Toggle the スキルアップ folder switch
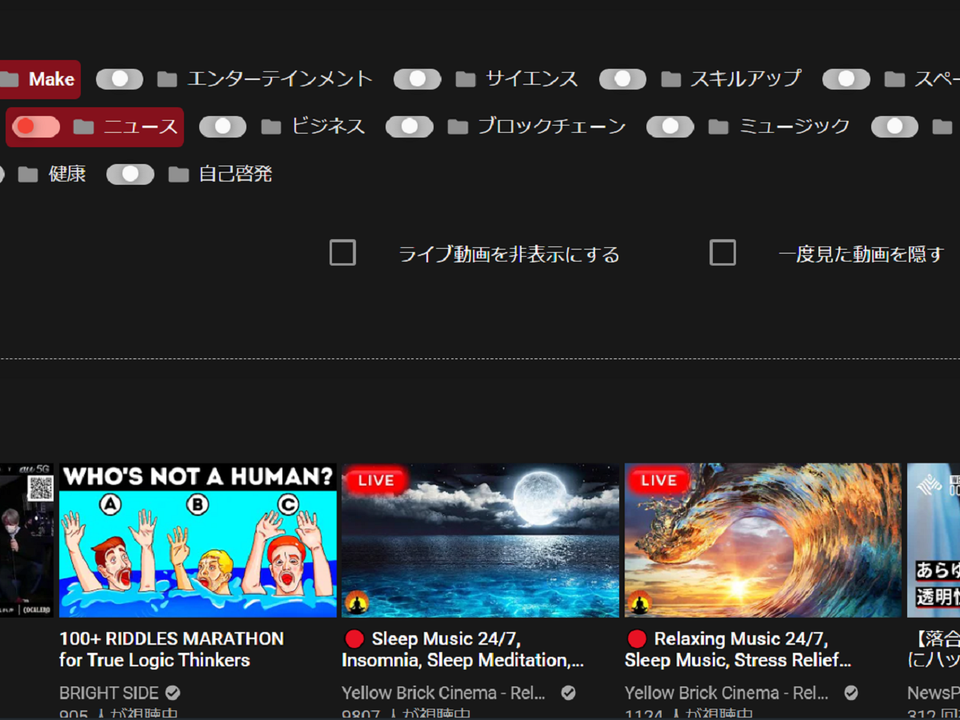The image size is (960, 720). click(x=623, y=79)
